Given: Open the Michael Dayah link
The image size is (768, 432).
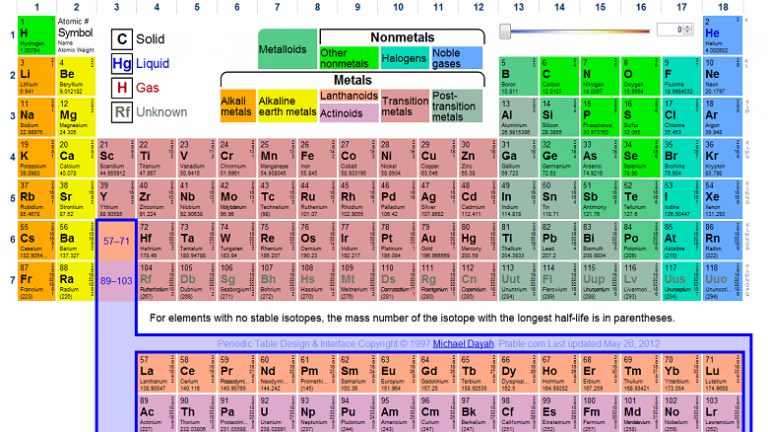Looking at the screenshot, I should (x=463, y=344).
